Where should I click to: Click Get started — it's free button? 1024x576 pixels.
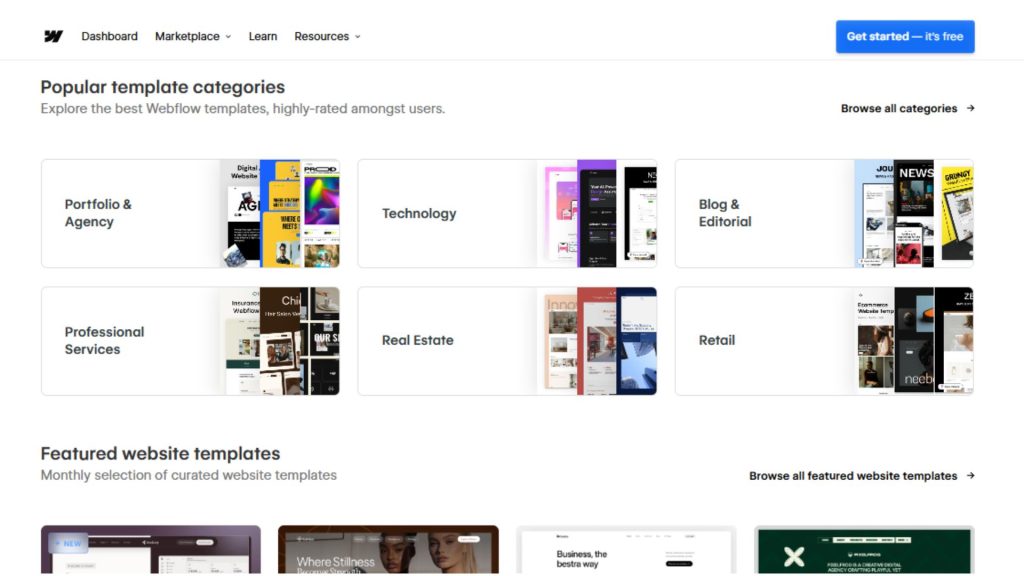click(904, 37)
